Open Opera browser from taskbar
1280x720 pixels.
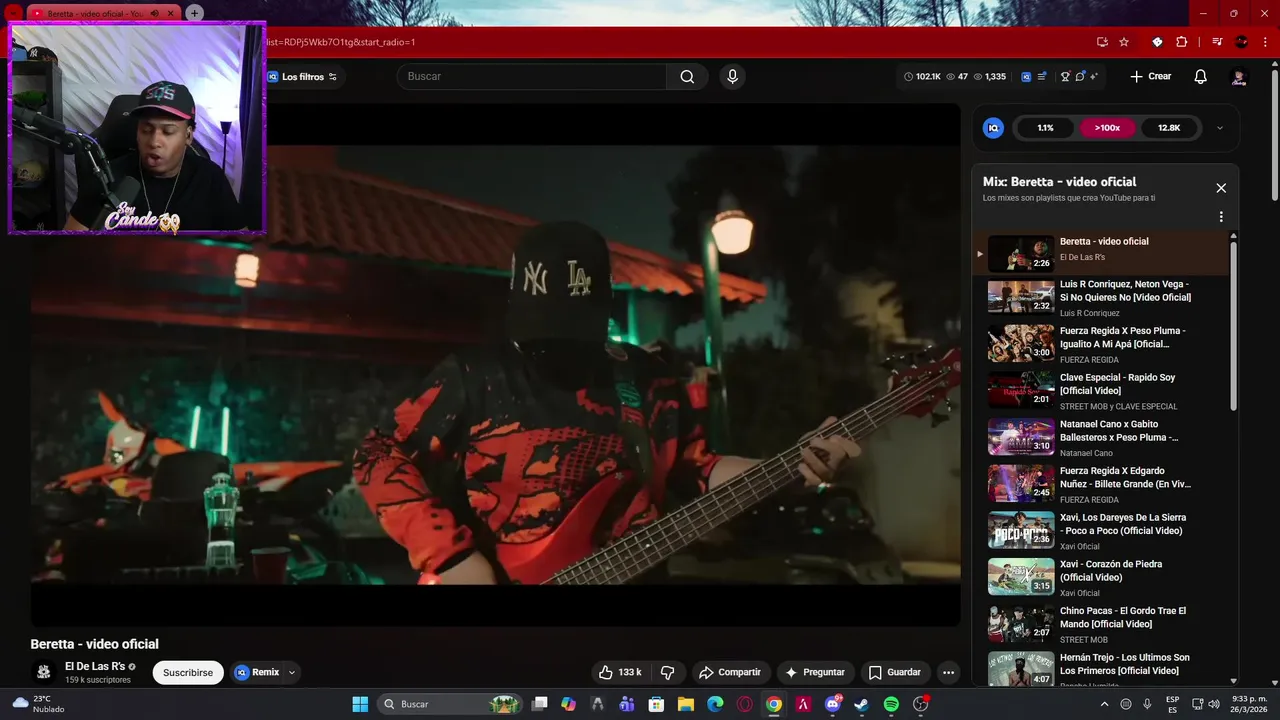[x=744, y=704]
